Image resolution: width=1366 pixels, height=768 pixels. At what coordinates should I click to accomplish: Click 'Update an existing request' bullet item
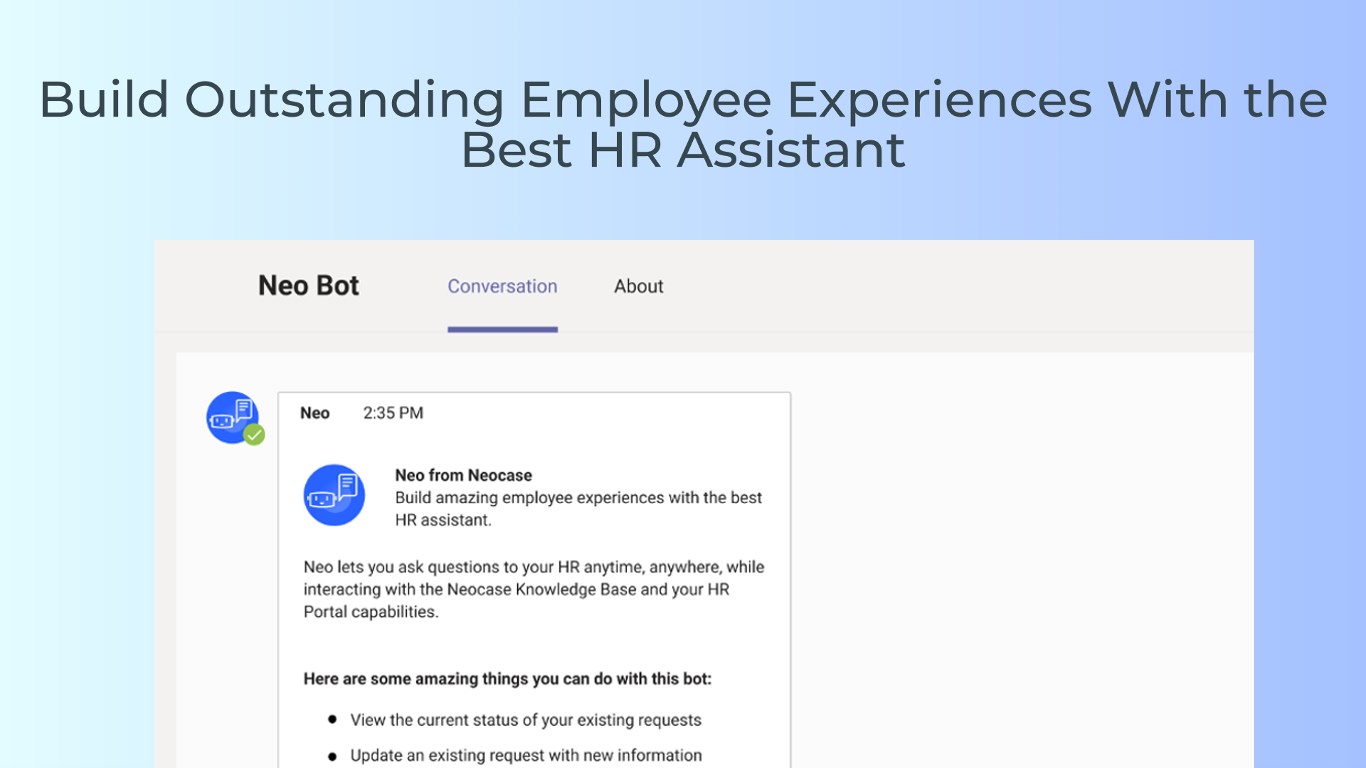click(526, 755)
